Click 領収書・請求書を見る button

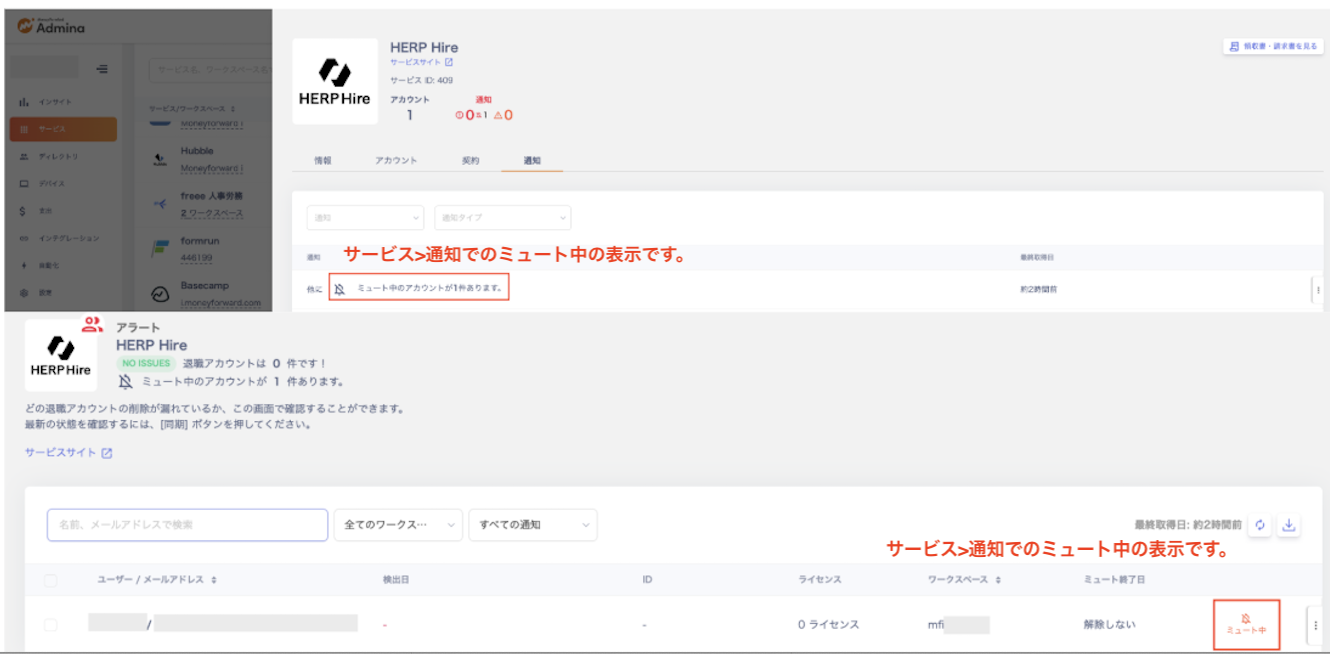(1273, 46)
